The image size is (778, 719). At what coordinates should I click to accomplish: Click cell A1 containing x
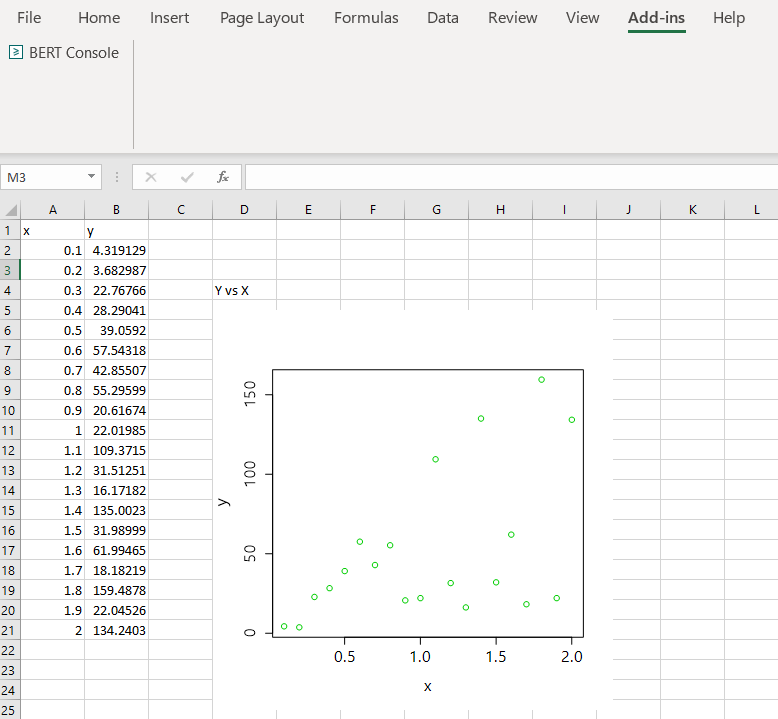(53, 230)
